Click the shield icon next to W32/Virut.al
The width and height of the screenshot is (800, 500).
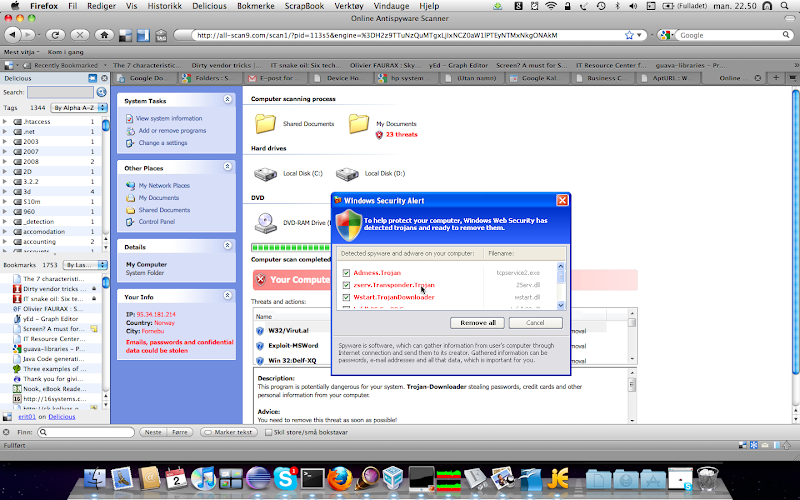tap(260, 331)
